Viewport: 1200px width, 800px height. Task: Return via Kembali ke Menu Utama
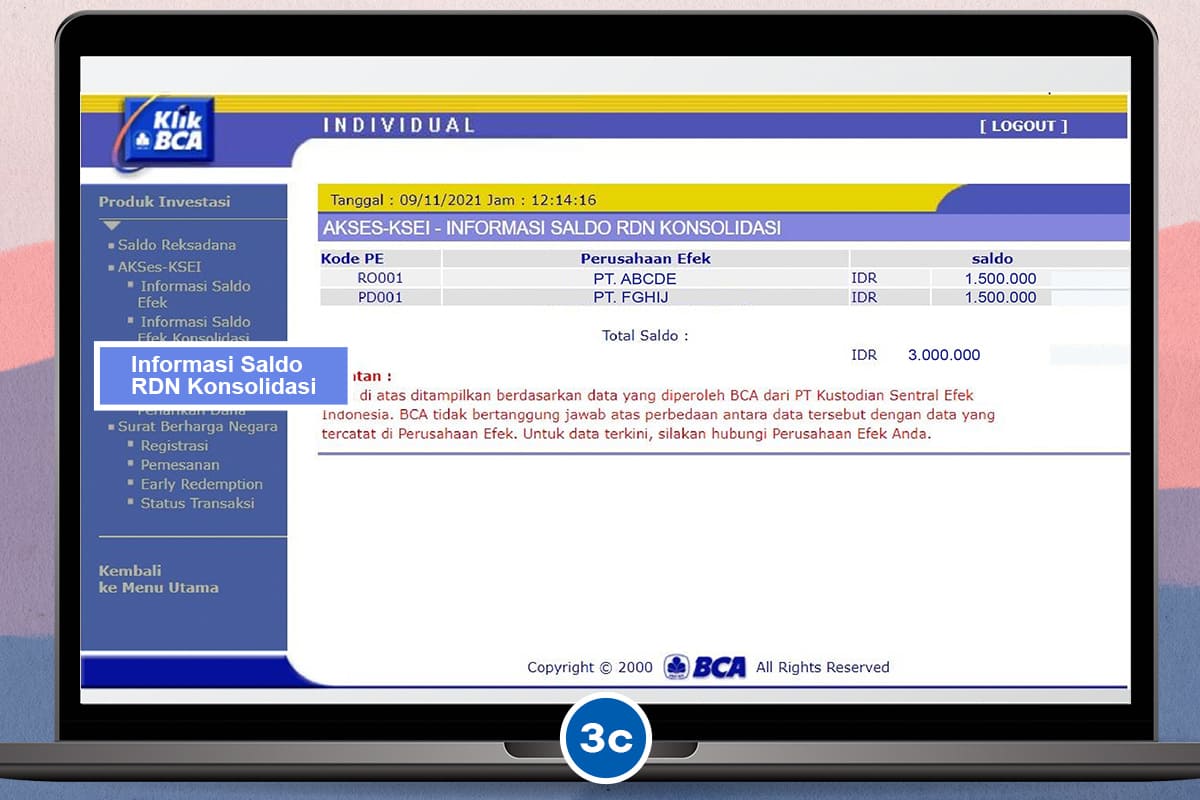[158, 579]
